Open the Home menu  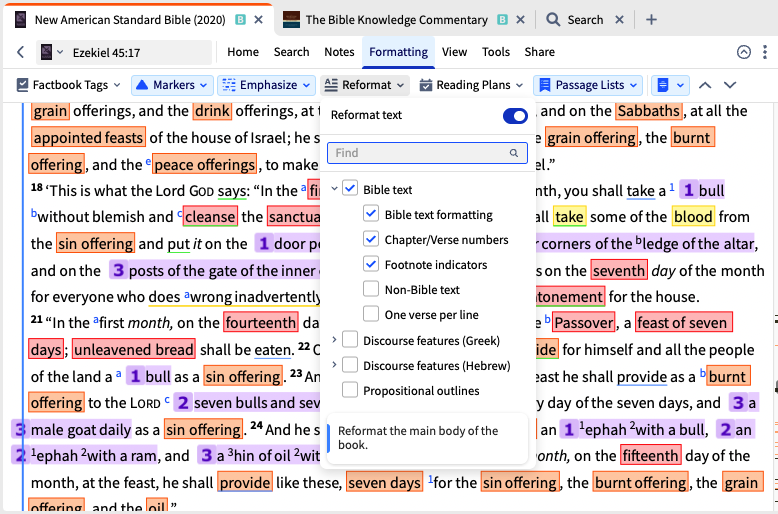(243, 52)
